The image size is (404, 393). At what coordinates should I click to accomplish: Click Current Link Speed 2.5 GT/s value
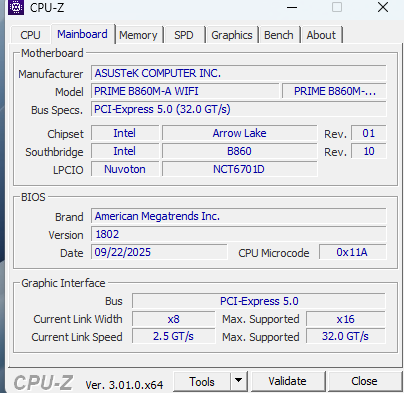[174, 336]
